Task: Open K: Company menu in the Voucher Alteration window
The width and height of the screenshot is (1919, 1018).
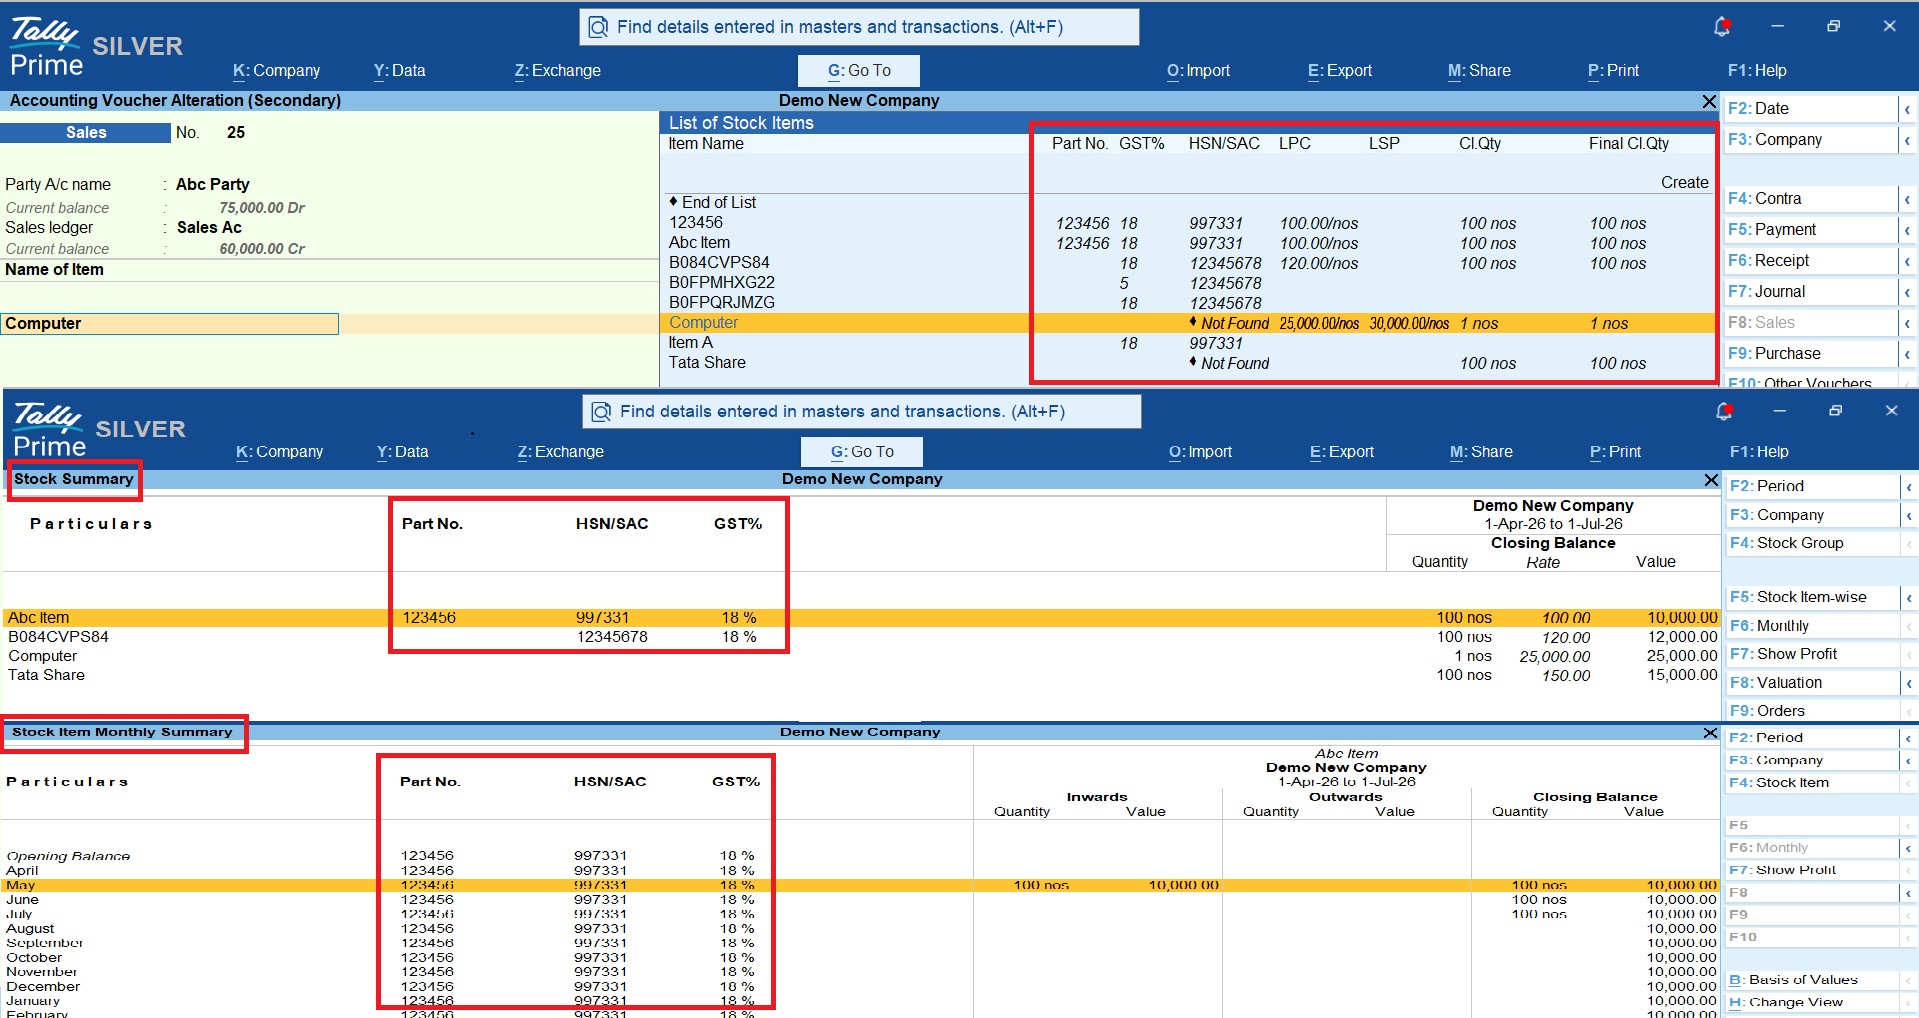Action: (x=277, y=71)
